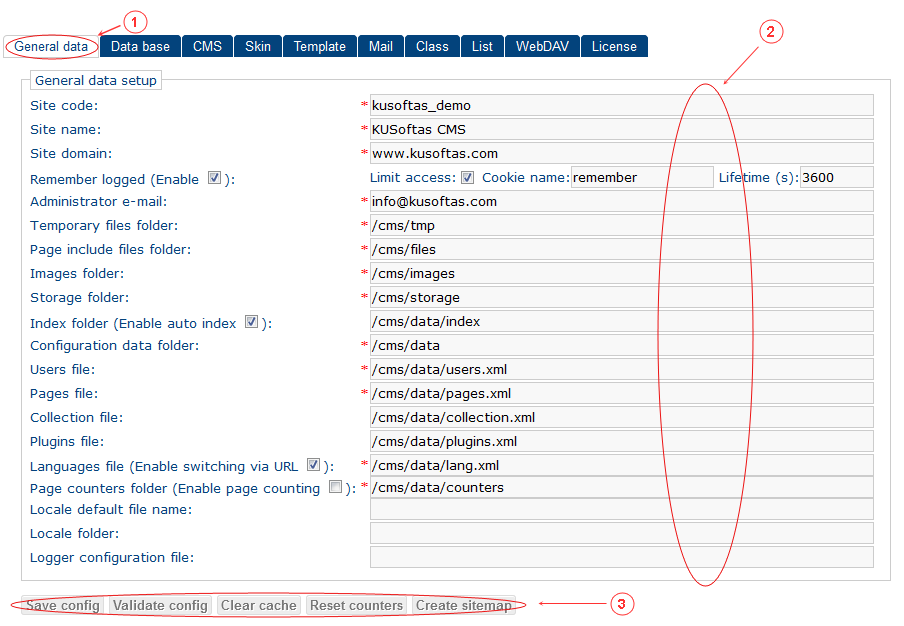Screen dimensions: 904x626
Task: Toggle Enable switching via URL checkbox
Action: click(313, 465)
